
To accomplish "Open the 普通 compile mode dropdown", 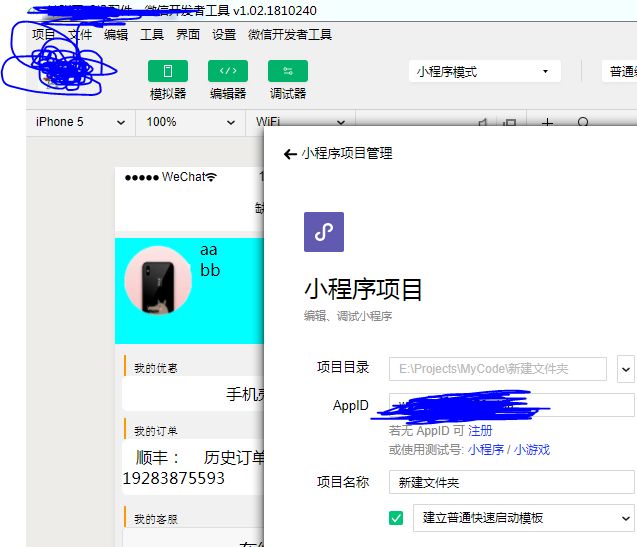I will tap(620, 72).
